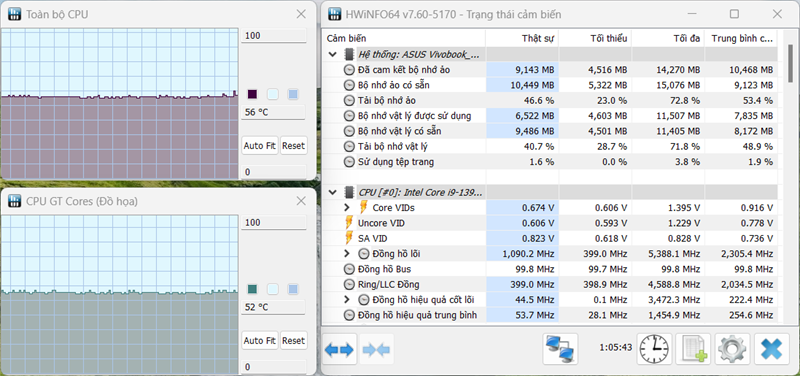Click the collapse columns arrows icon

point(377,349)
